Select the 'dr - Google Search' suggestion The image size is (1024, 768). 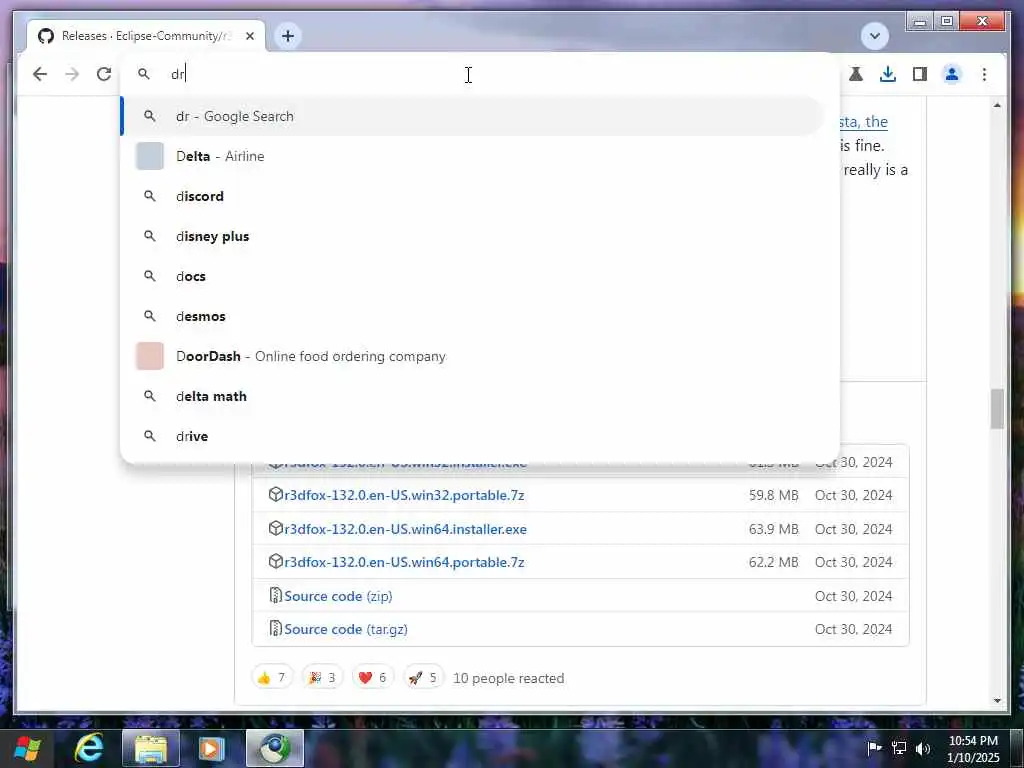point(472,116)
